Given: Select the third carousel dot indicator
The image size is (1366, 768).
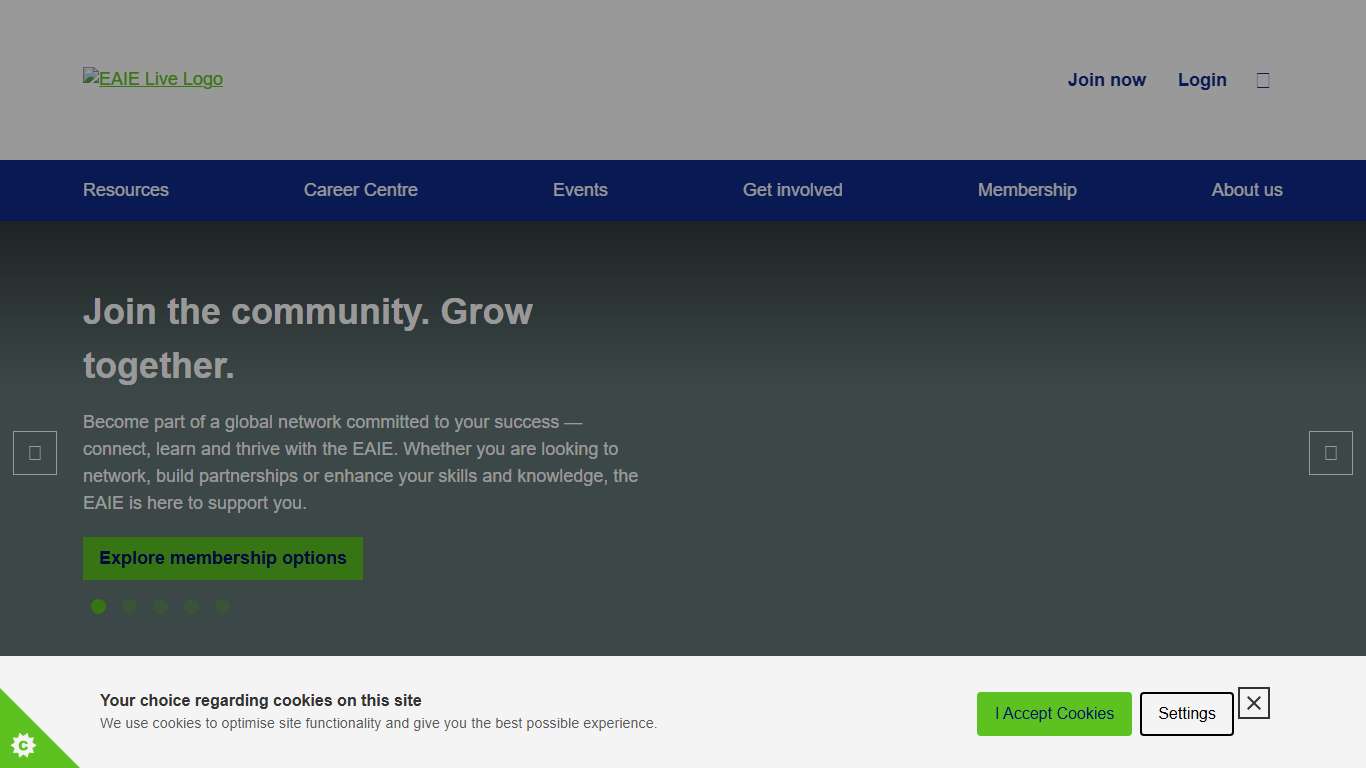Looking at the screenshot, I should tap(160, 607).
